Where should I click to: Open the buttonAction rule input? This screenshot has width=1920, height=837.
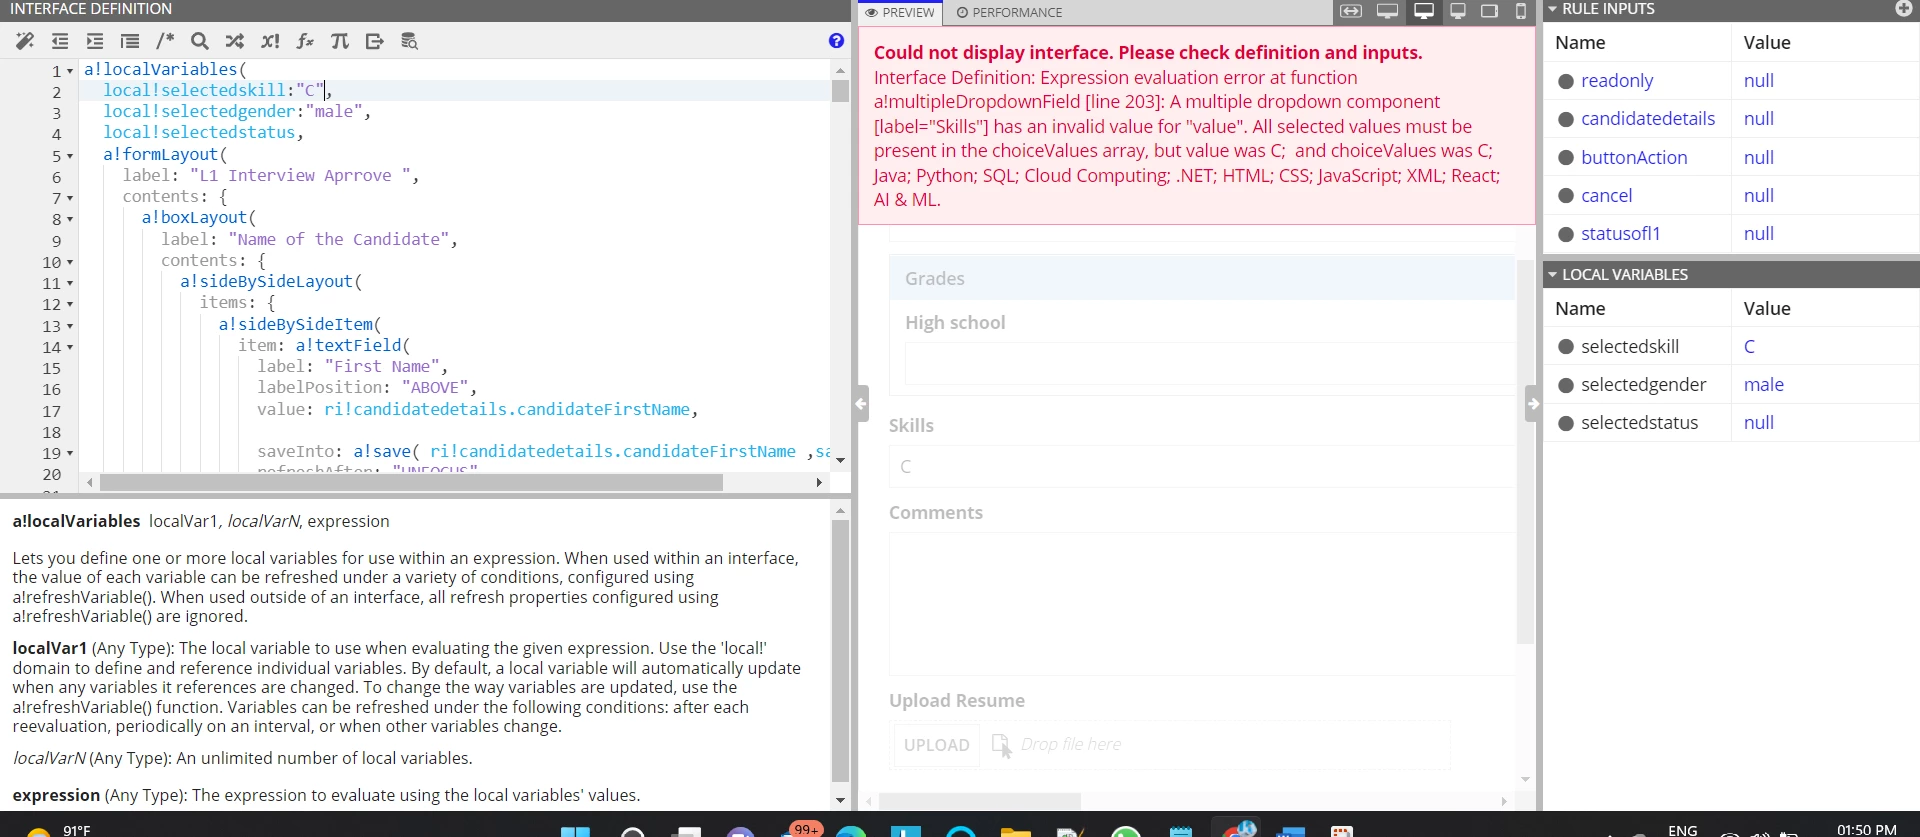tap(1634, 158)
